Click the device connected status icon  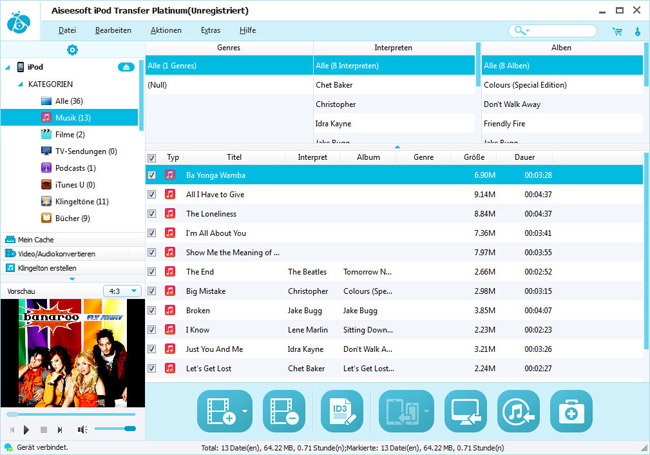[8, 448]
